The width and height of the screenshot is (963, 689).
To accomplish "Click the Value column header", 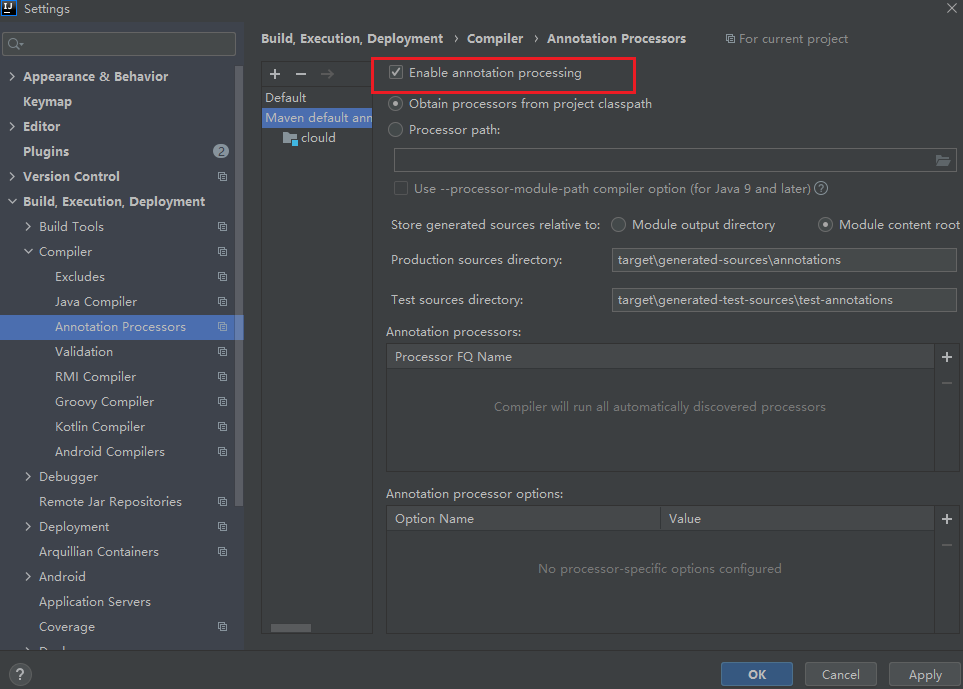I will pyautogui.click(x=797, y=519).
